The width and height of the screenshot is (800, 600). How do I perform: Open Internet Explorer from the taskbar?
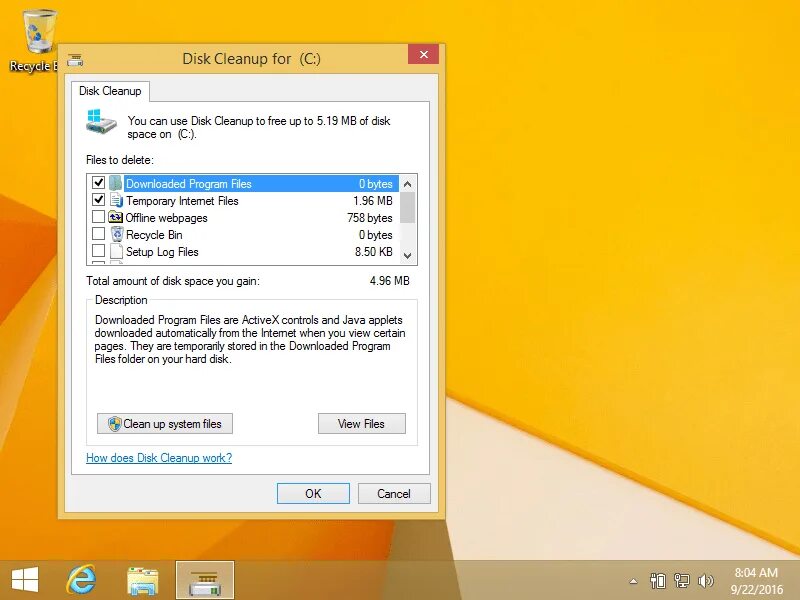[x=81, y=579]
